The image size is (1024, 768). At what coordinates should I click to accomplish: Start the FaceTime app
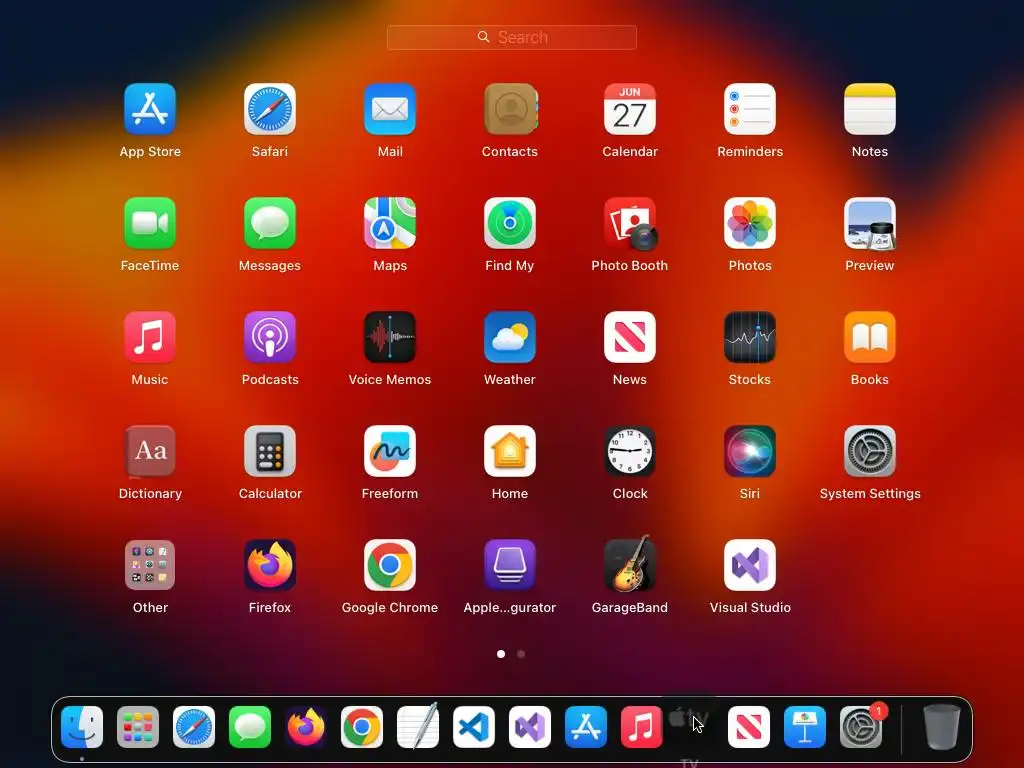pos(150,223)
